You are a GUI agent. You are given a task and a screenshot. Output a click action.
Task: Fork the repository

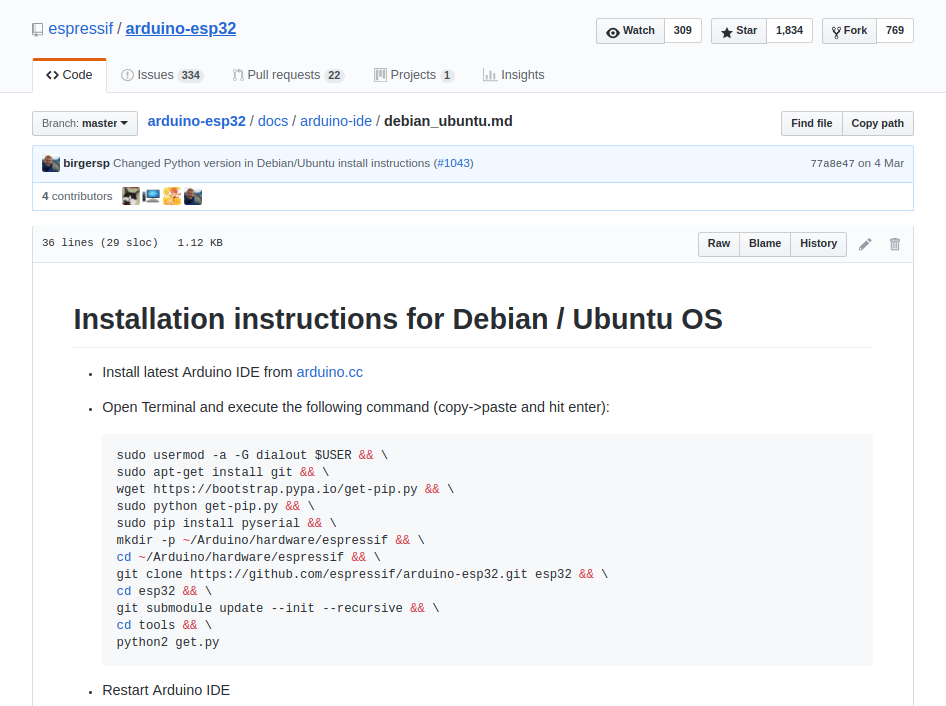click(x=849, y=31)
